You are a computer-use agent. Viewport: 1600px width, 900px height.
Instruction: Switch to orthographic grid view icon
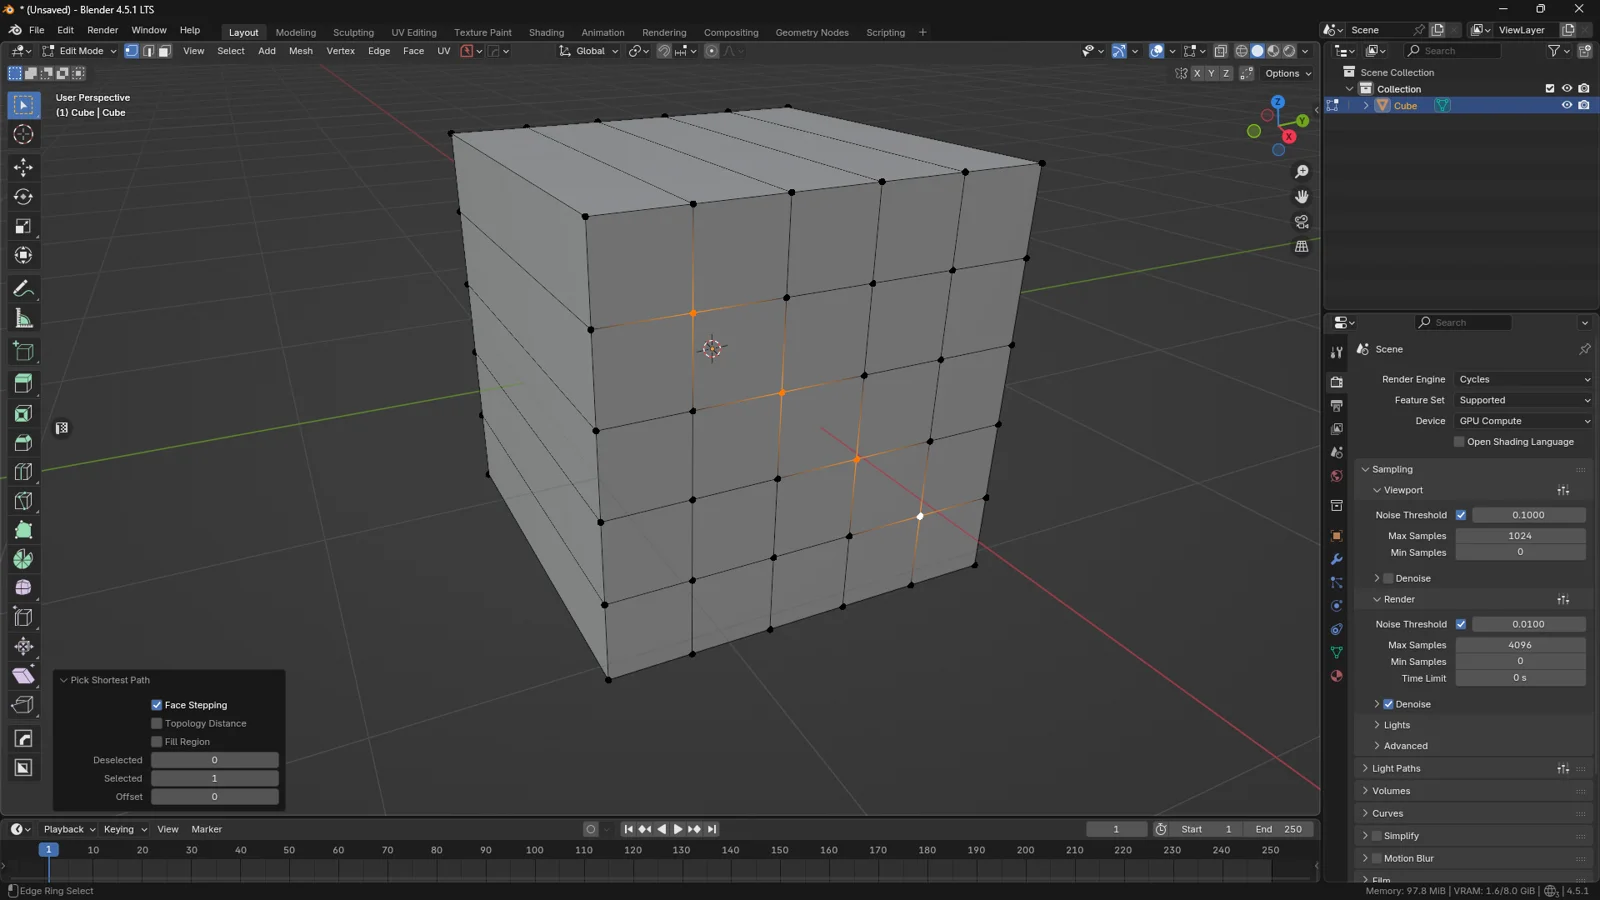click(1301, 247)
